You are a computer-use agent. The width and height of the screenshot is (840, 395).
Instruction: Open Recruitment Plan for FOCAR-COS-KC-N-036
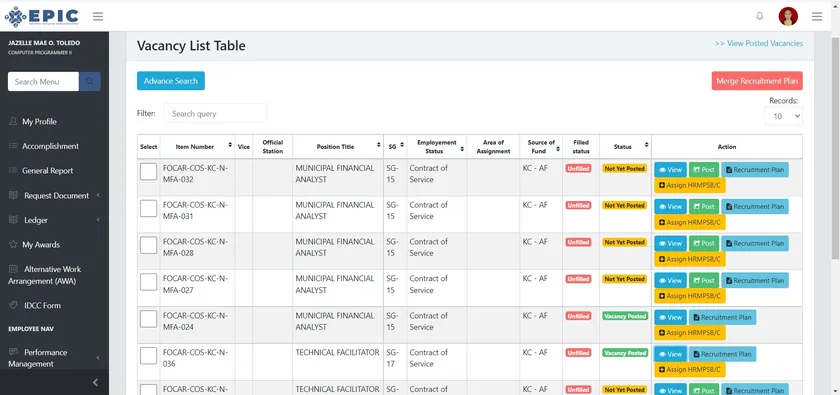click(723, 354)
